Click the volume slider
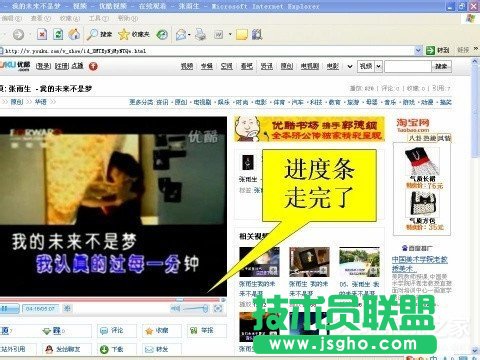Screen dimensions: 480x360 pyautogui.click(x=195, y=309)
